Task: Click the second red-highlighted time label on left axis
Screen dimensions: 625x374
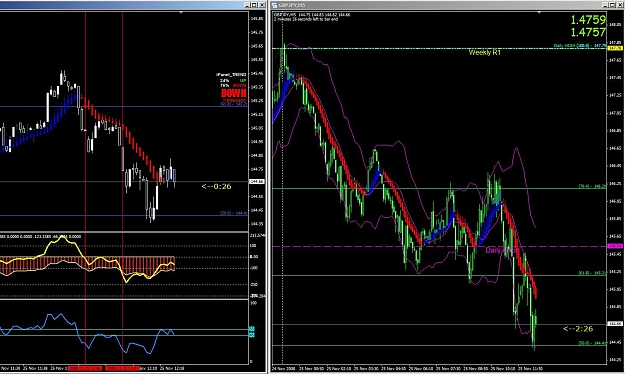Action: 122,368
